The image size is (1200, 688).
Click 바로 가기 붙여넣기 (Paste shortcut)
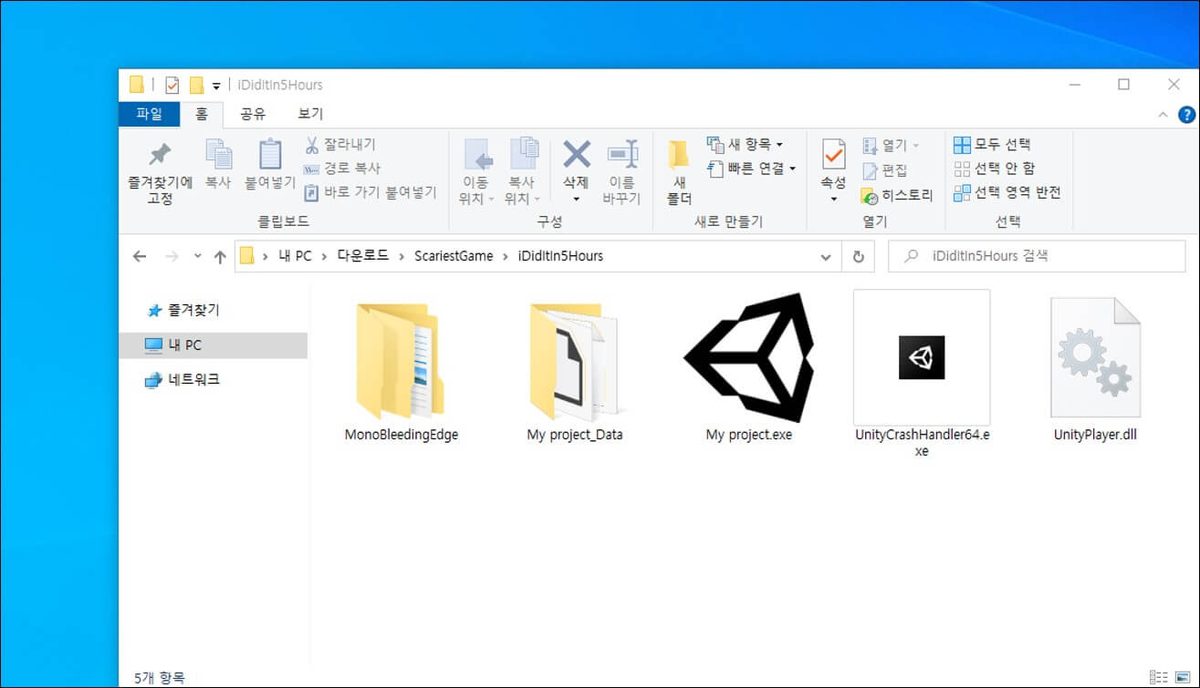[x=370, y=192]
